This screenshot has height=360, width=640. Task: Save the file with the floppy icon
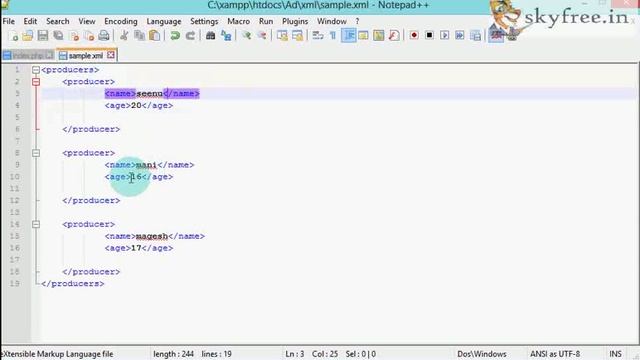click(x=43, y=36)
